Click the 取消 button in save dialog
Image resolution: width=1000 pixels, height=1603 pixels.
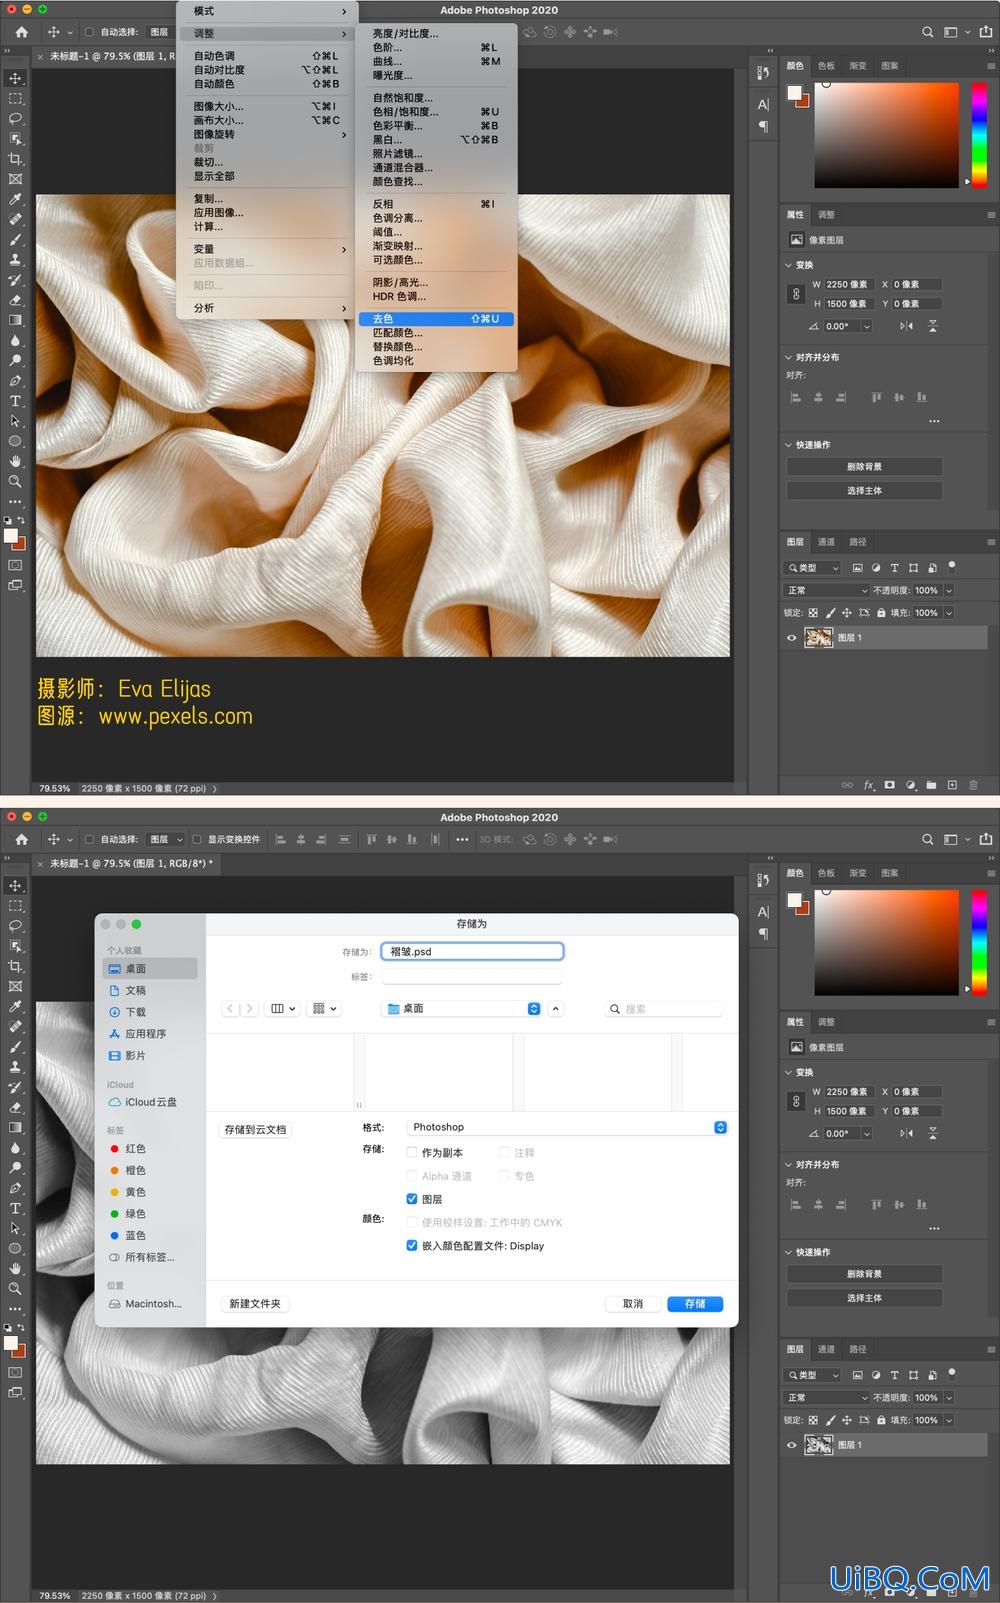tap(633, 1304)
